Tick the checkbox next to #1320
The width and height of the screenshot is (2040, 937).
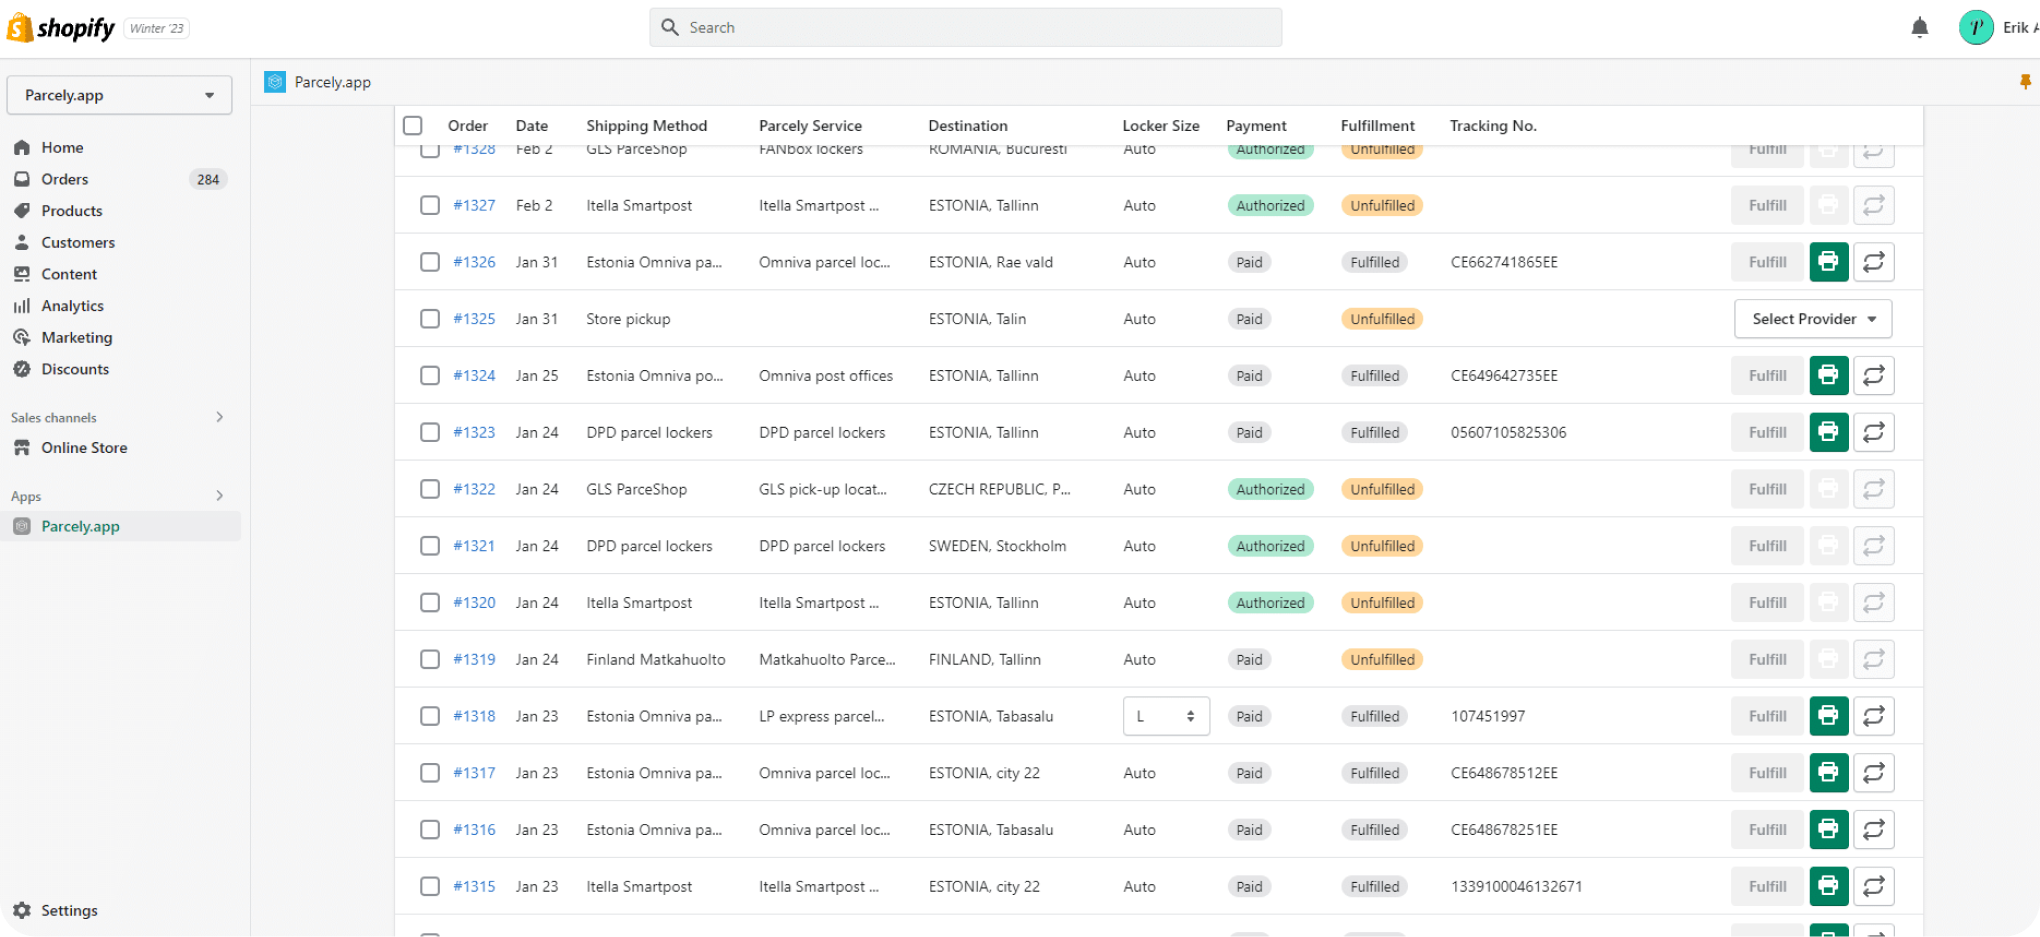pos(430,602)
